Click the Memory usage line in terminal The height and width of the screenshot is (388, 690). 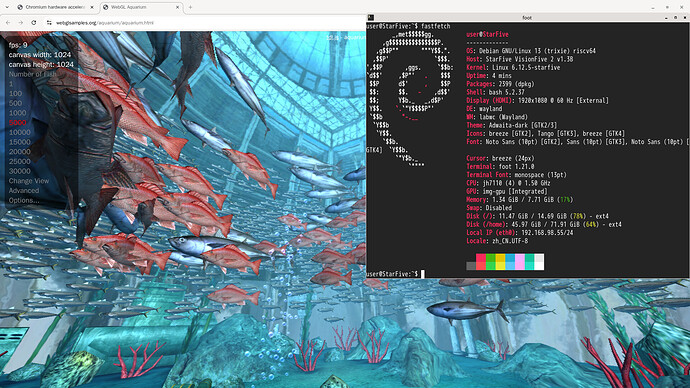tap(520, 200)
